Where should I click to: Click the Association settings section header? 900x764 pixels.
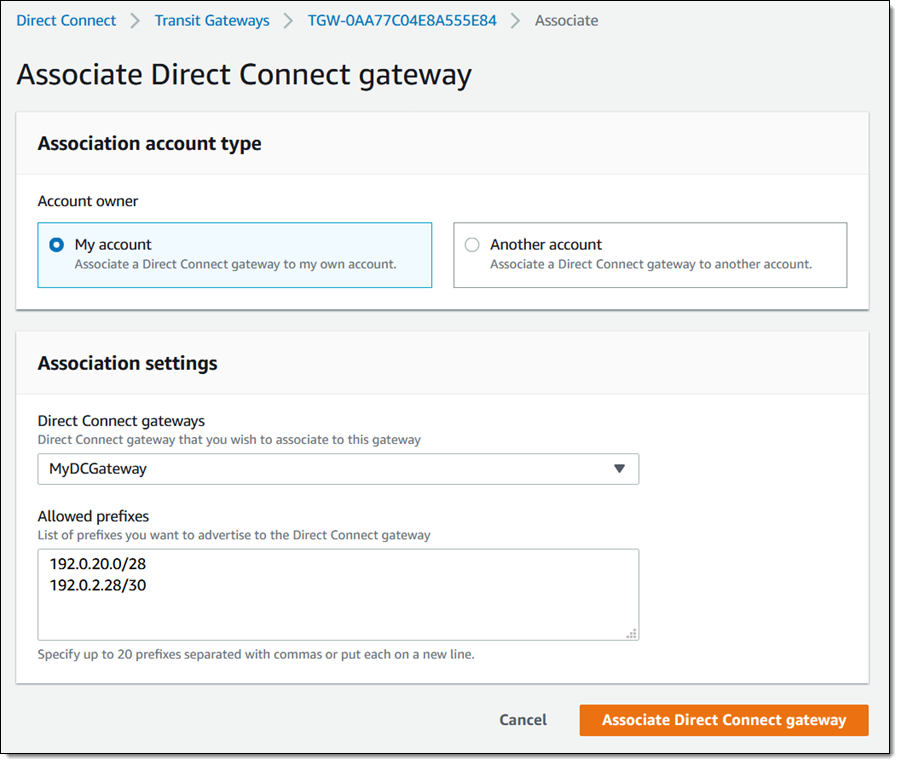pos(128,363)
